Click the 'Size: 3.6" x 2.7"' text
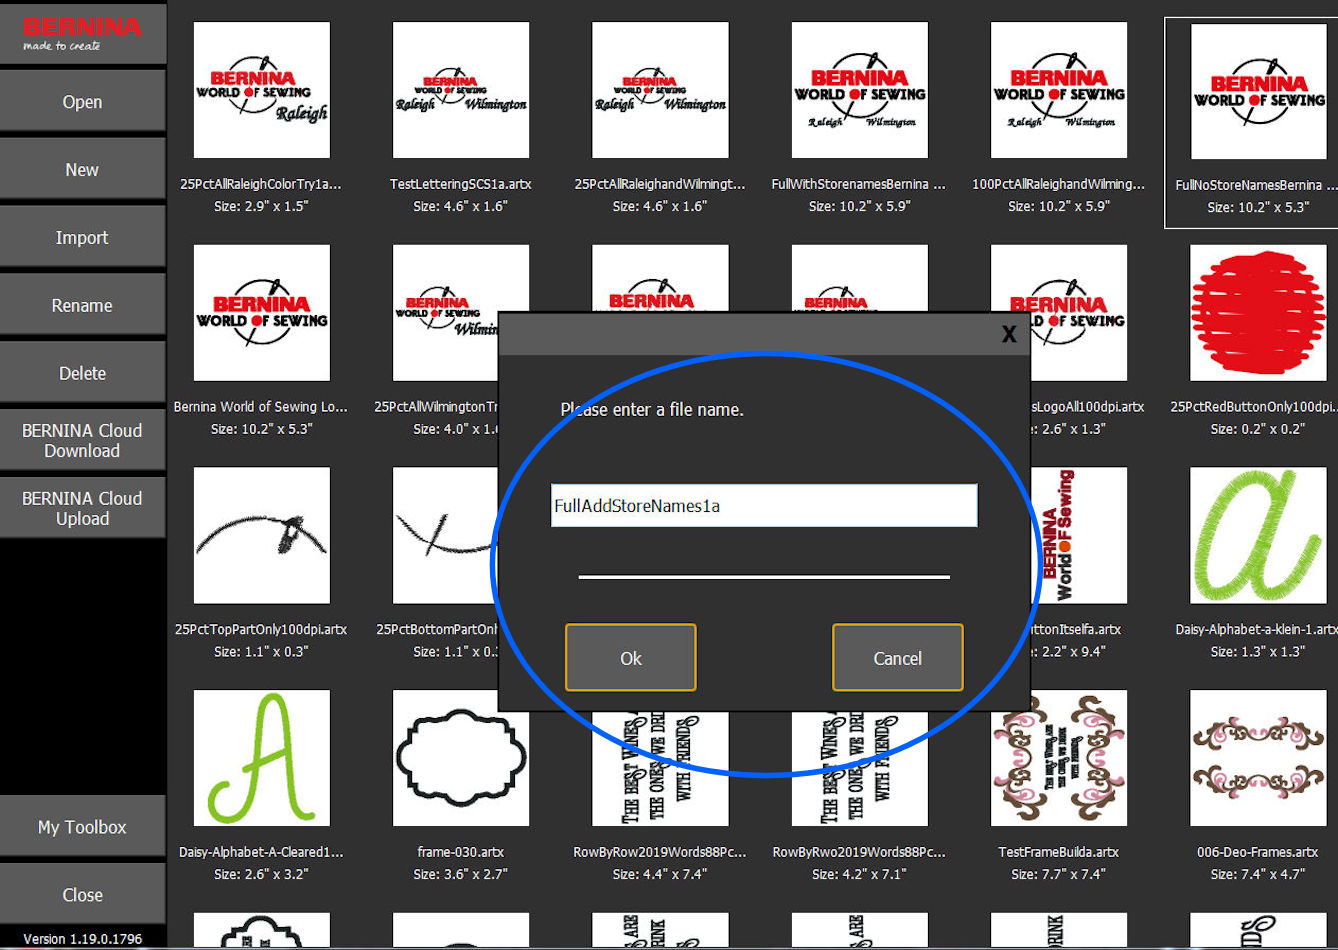Image resolution: width=1338 pixels, height=950 pixels. tap(460, 874)
